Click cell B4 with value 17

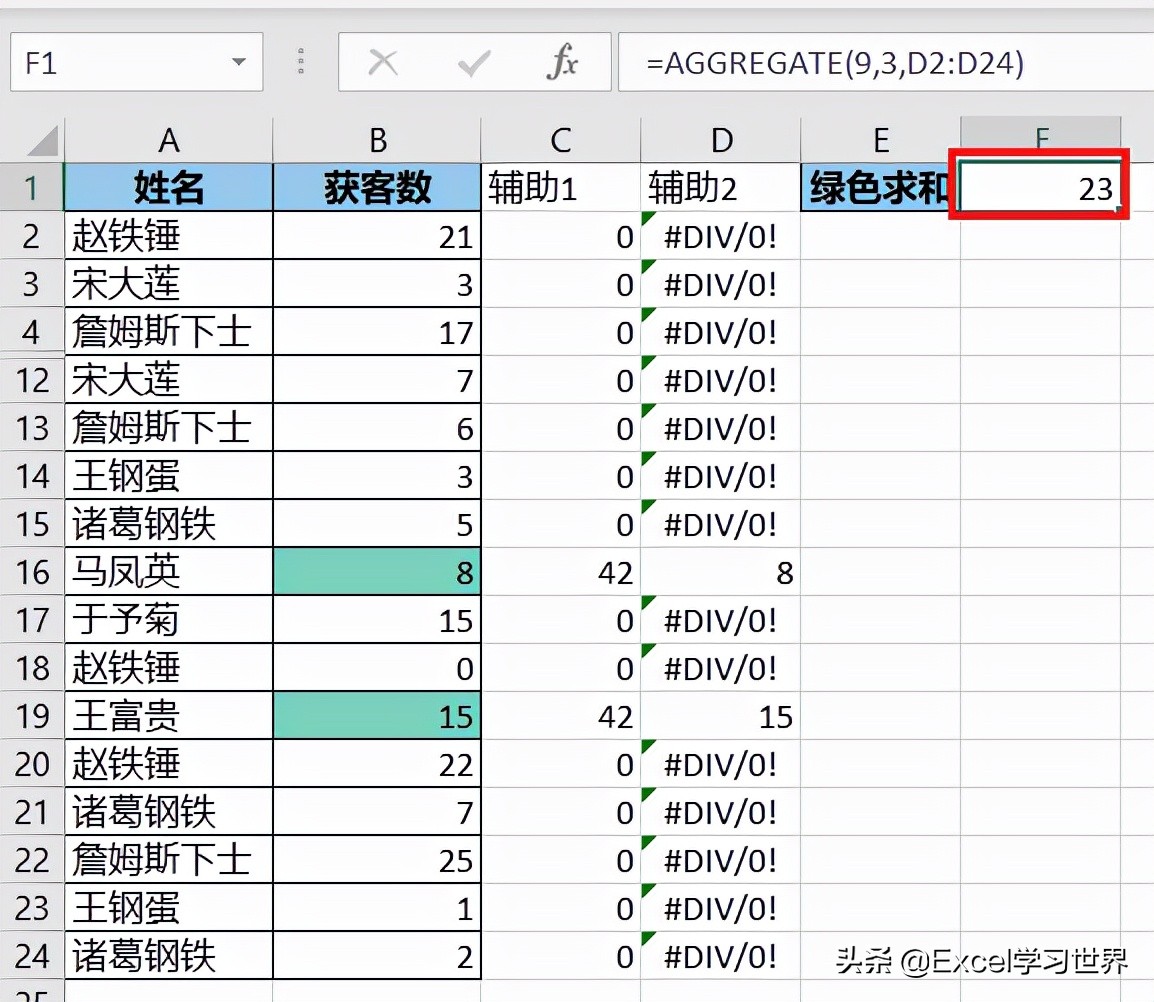tap(377, 332)
